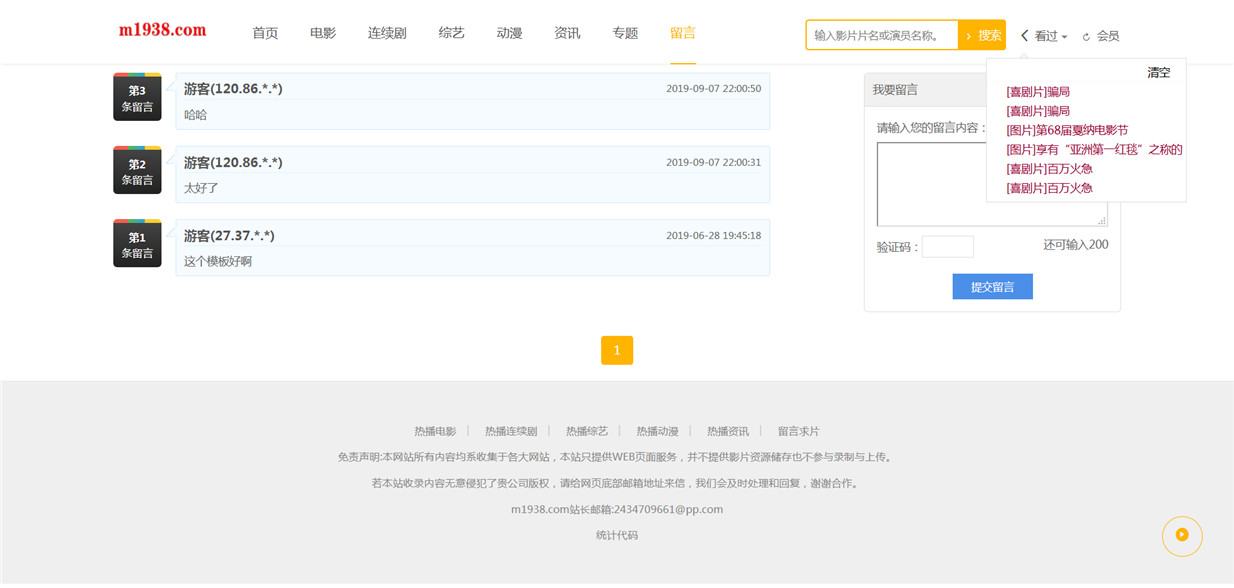The image size is (1234, 588).
Task: Click the timestamp 2019-09-07 22:00:50
Action: (x=713, y=89)
